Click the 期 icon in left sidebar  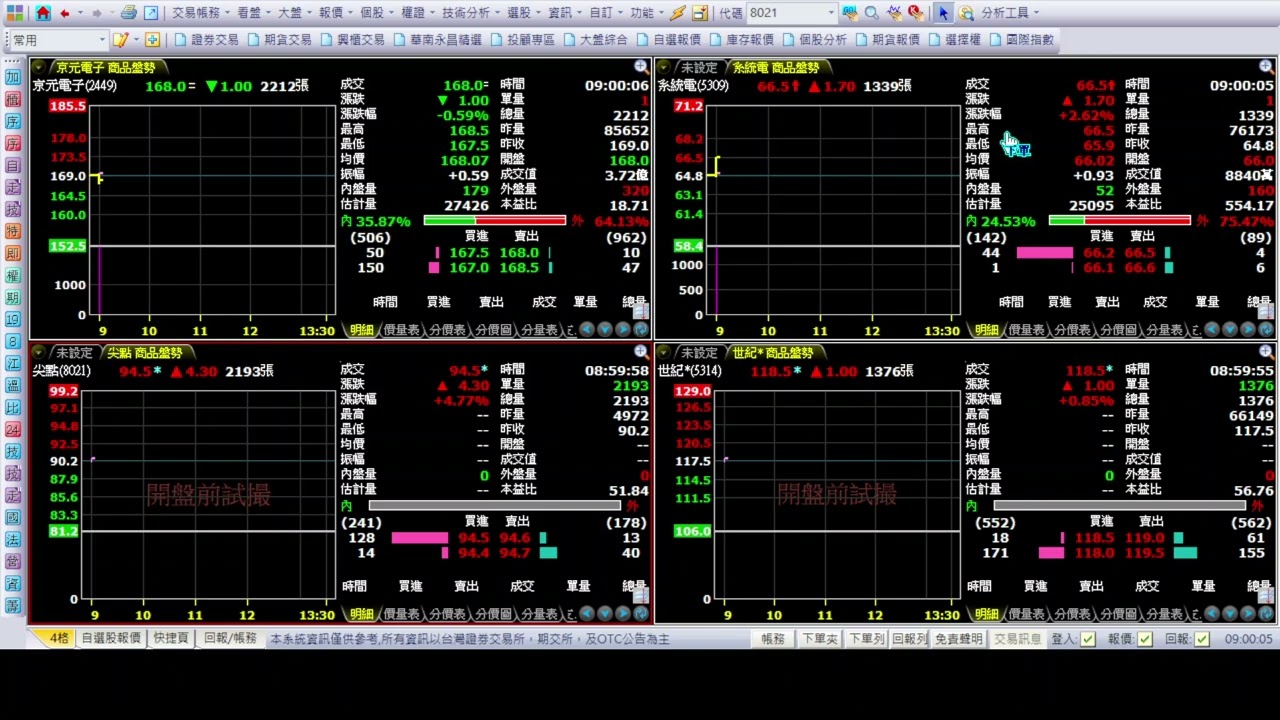point(13,297)
